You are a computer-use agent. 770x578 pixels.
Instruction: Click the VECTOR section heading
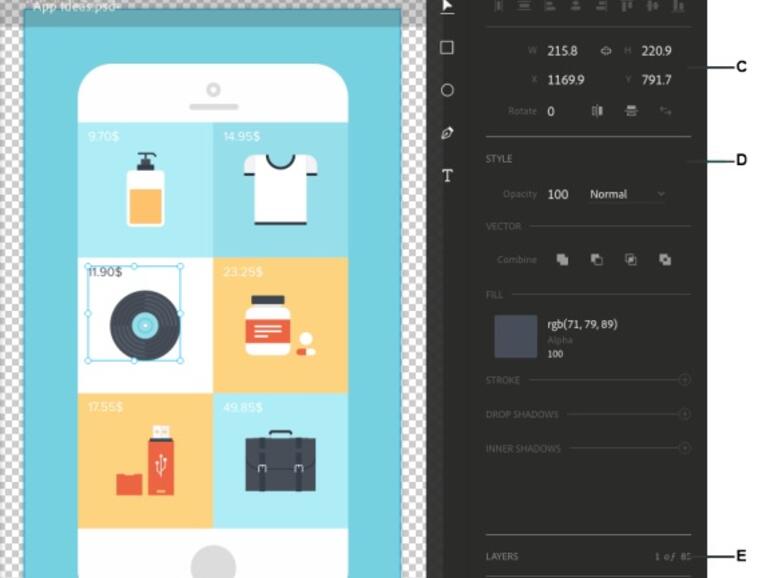point(503,226)
